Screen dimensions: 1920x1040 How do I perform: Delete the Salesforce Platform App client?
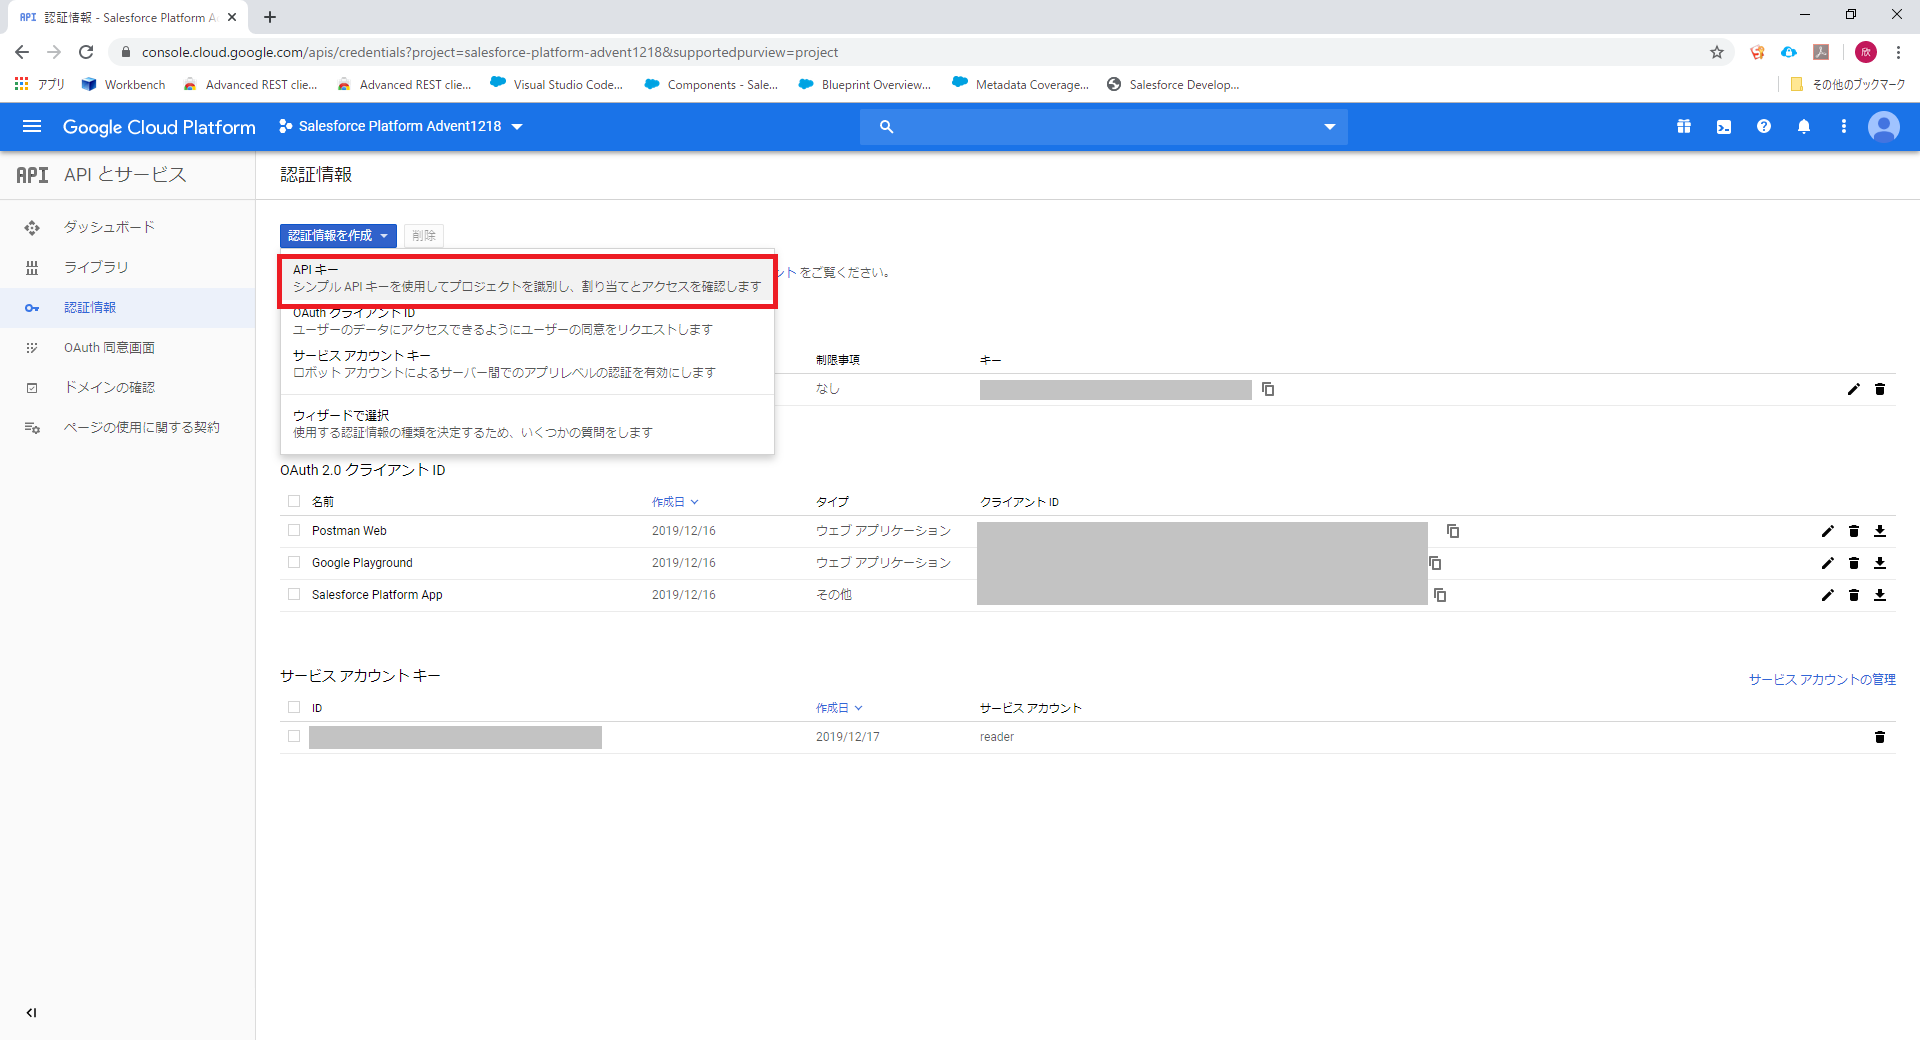click(1854, 595)
